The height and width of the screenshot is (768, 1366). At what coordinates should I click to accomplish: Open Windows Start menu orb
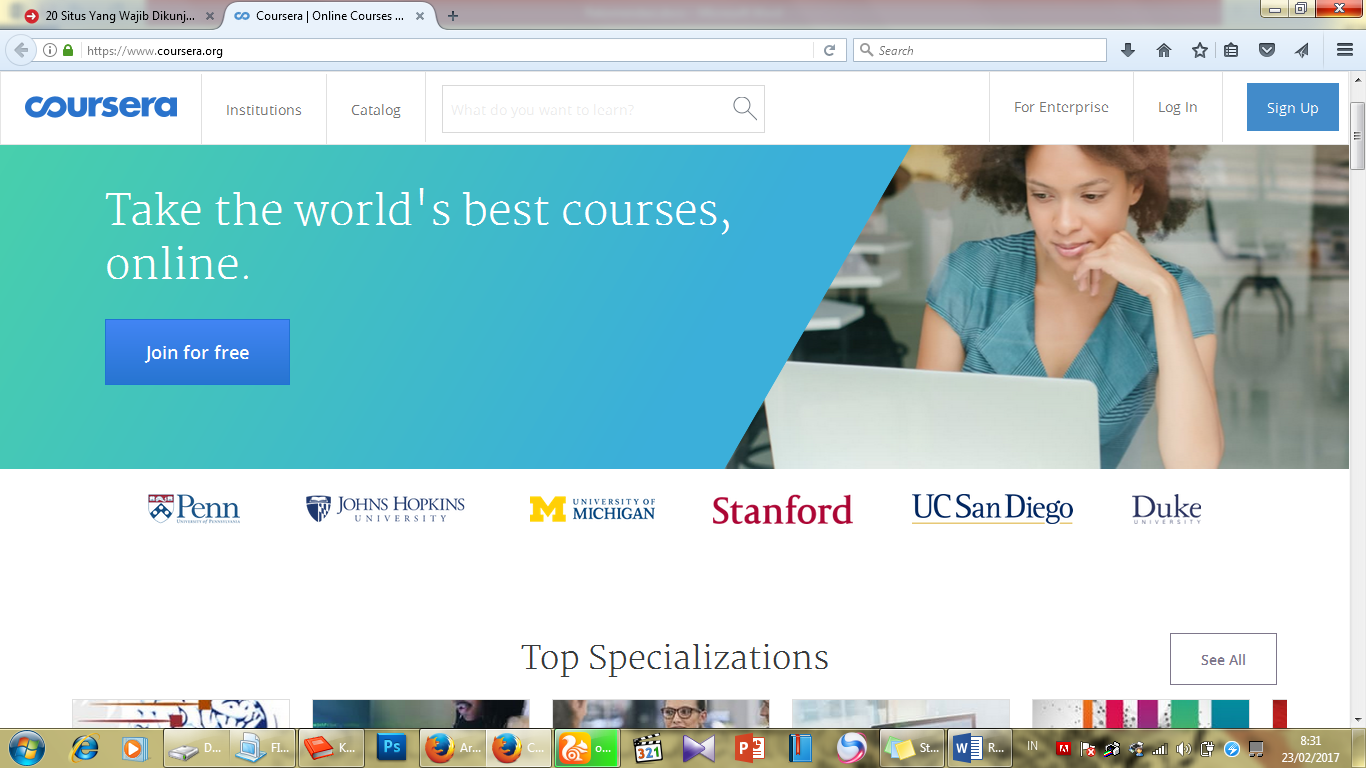[x=26, y=747]
